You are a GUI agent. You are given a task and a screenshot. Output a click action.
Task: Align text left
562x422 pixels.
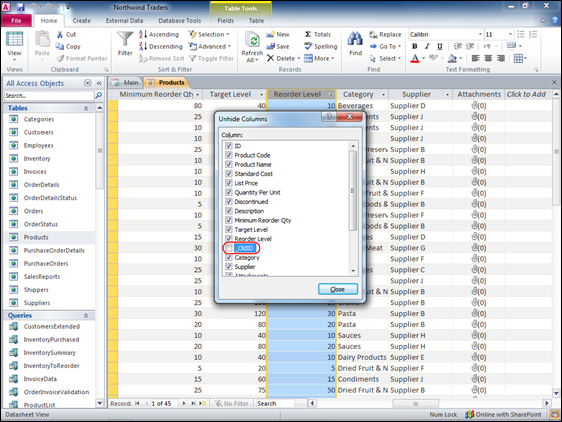(475, 58)
